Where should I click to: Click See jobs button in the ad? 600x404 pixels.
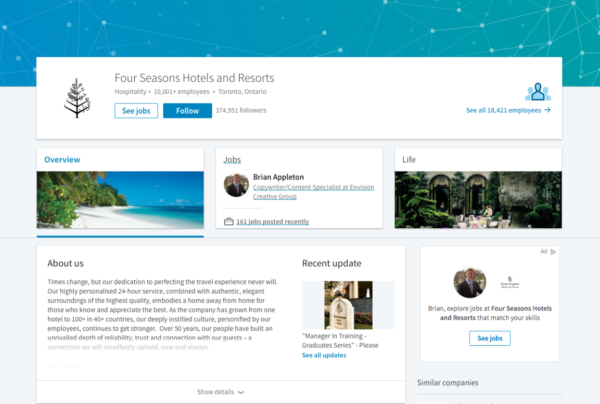click(490, 338)
